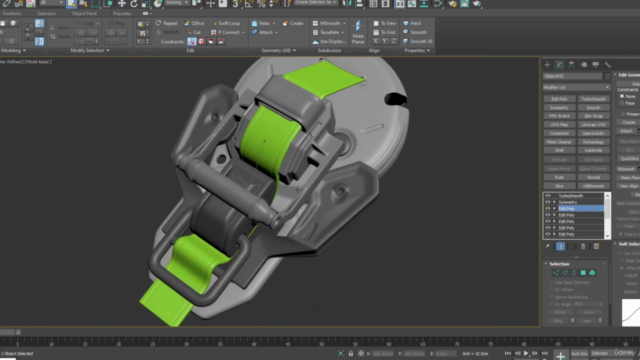This screenshot has height=360, width=640.
Task: Toggle eye of the highlighted Edit Poly
Action: [548, 209]
